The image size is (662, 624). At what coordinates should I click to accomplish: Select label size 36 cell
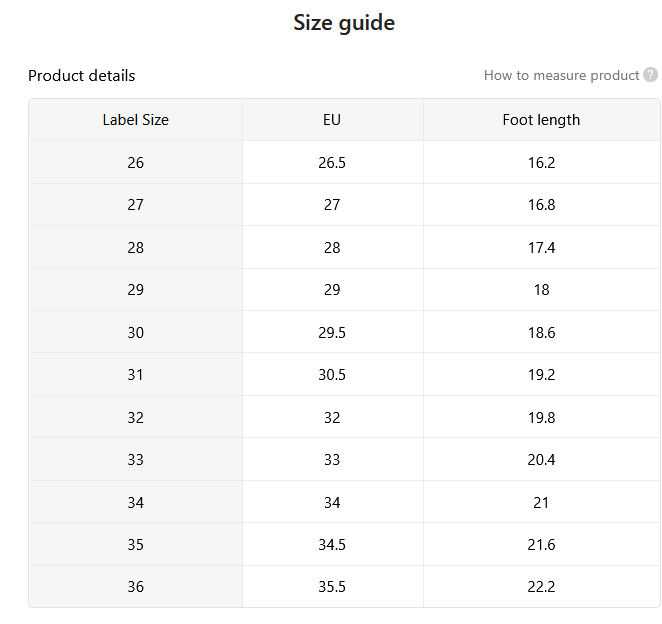[x=136, y=586]
